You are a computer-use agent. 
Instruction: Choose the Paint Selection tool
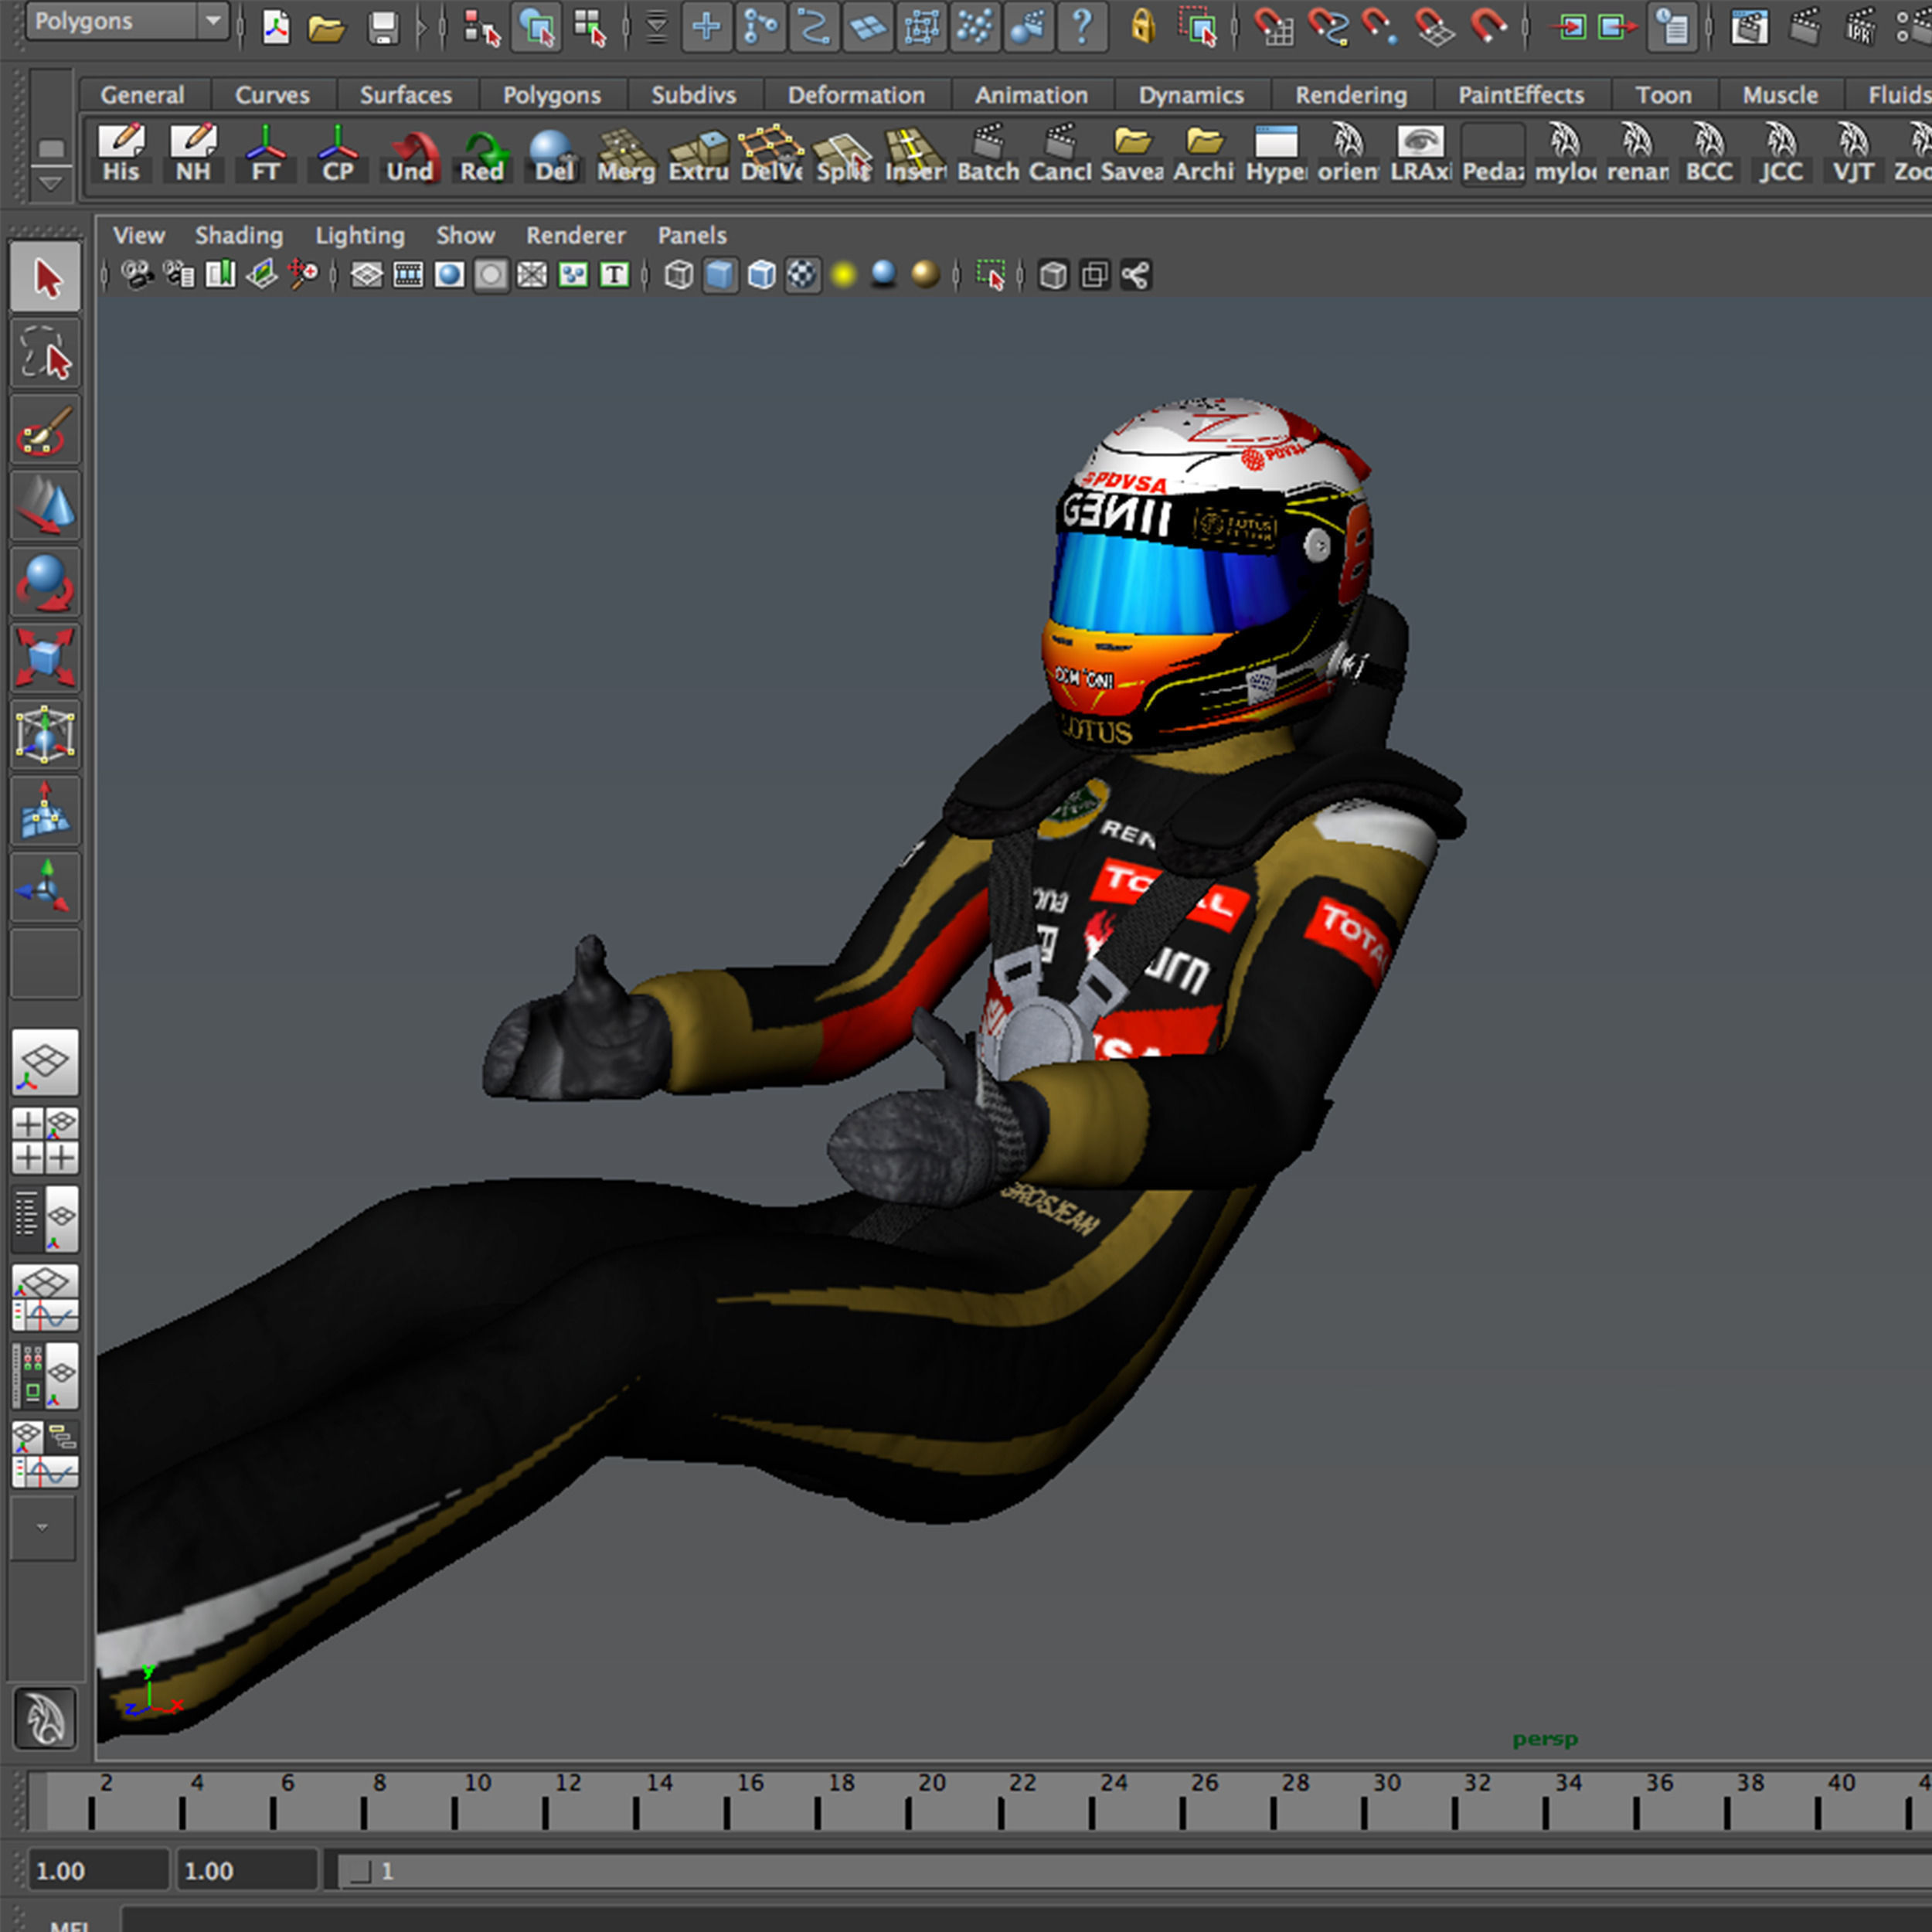46,430
